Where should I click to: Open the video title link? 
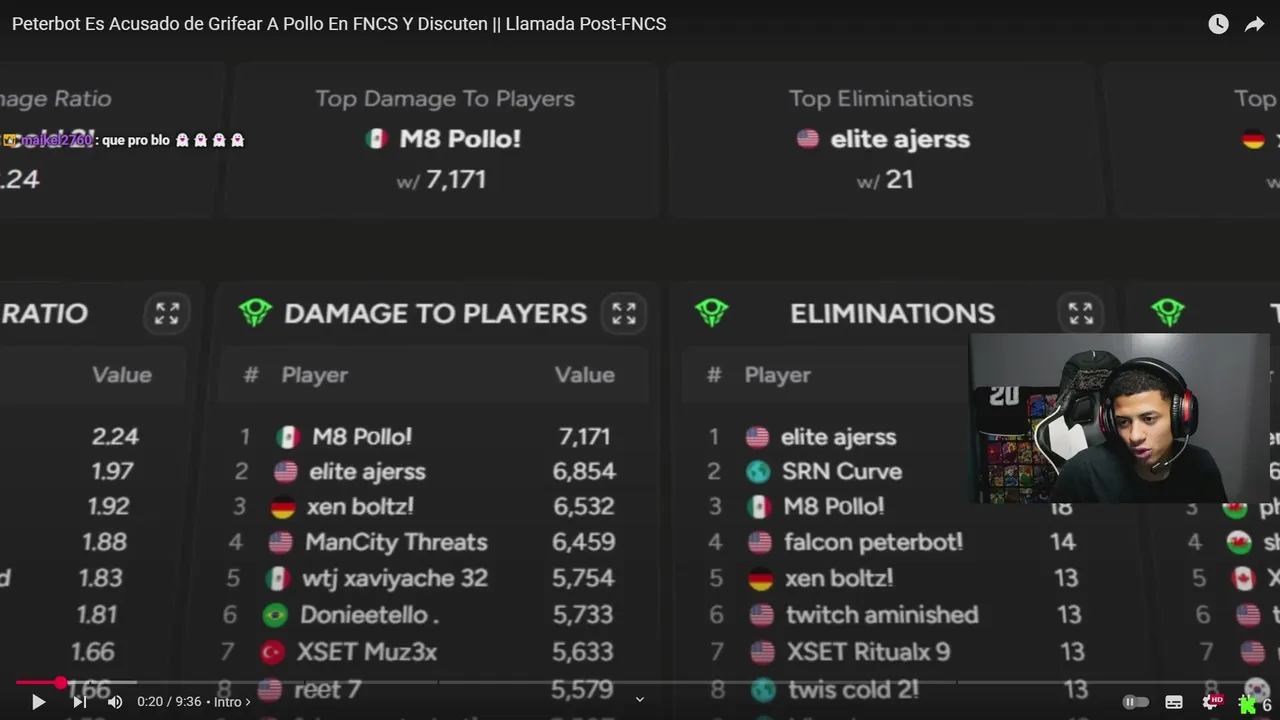click(x=339, y=24)
